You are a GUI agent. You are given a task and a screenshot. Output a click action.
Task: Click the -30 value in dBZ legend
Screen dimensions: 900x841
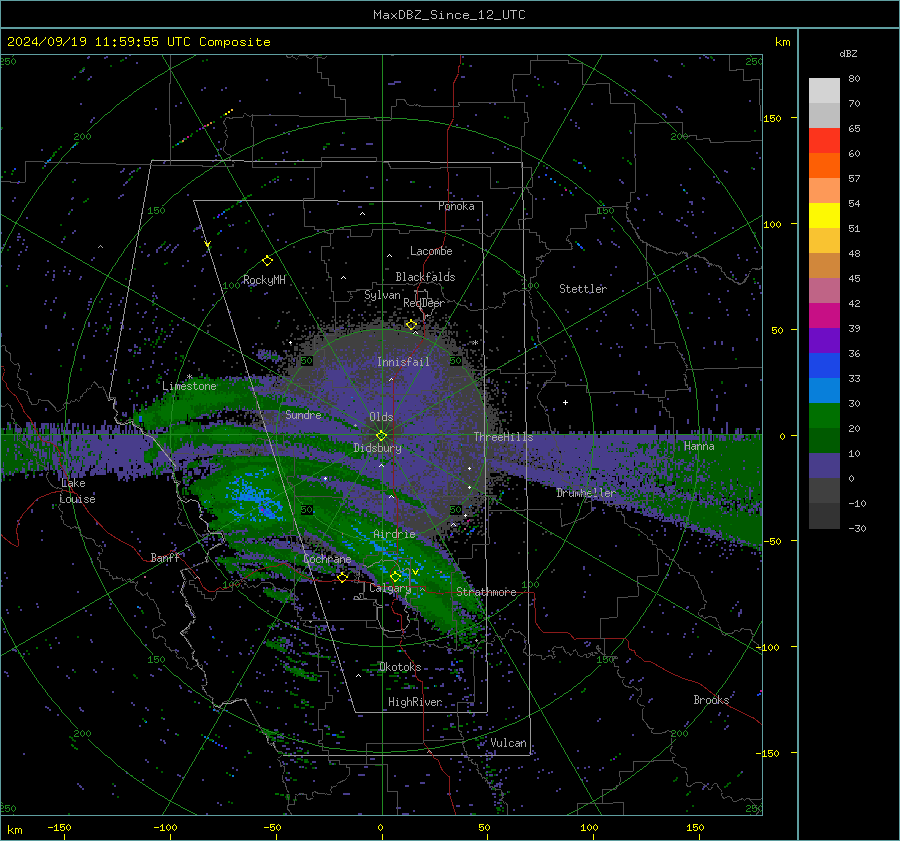(x=858, y=529)
